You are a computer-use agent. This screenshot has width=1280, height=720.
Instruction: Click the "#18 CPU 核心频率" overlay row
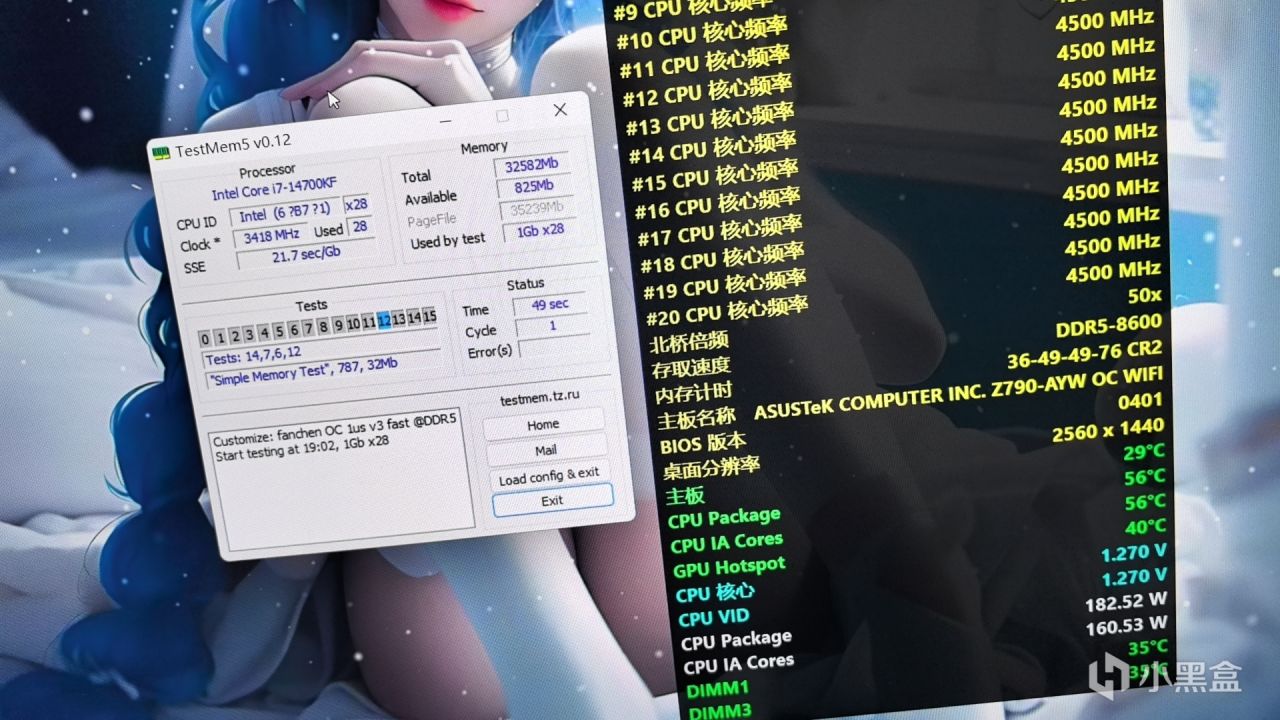coord(722,260)
